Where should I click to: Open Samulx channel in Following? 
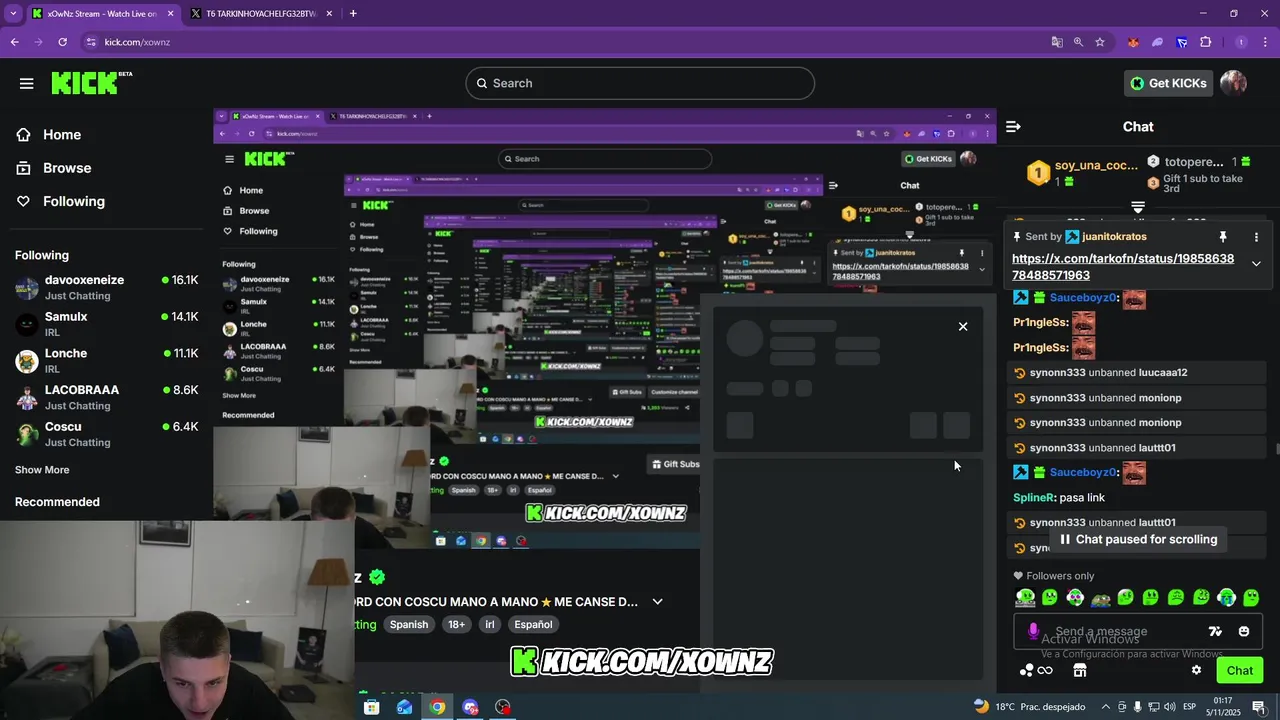pyautogui.click(x=106, y=324)
